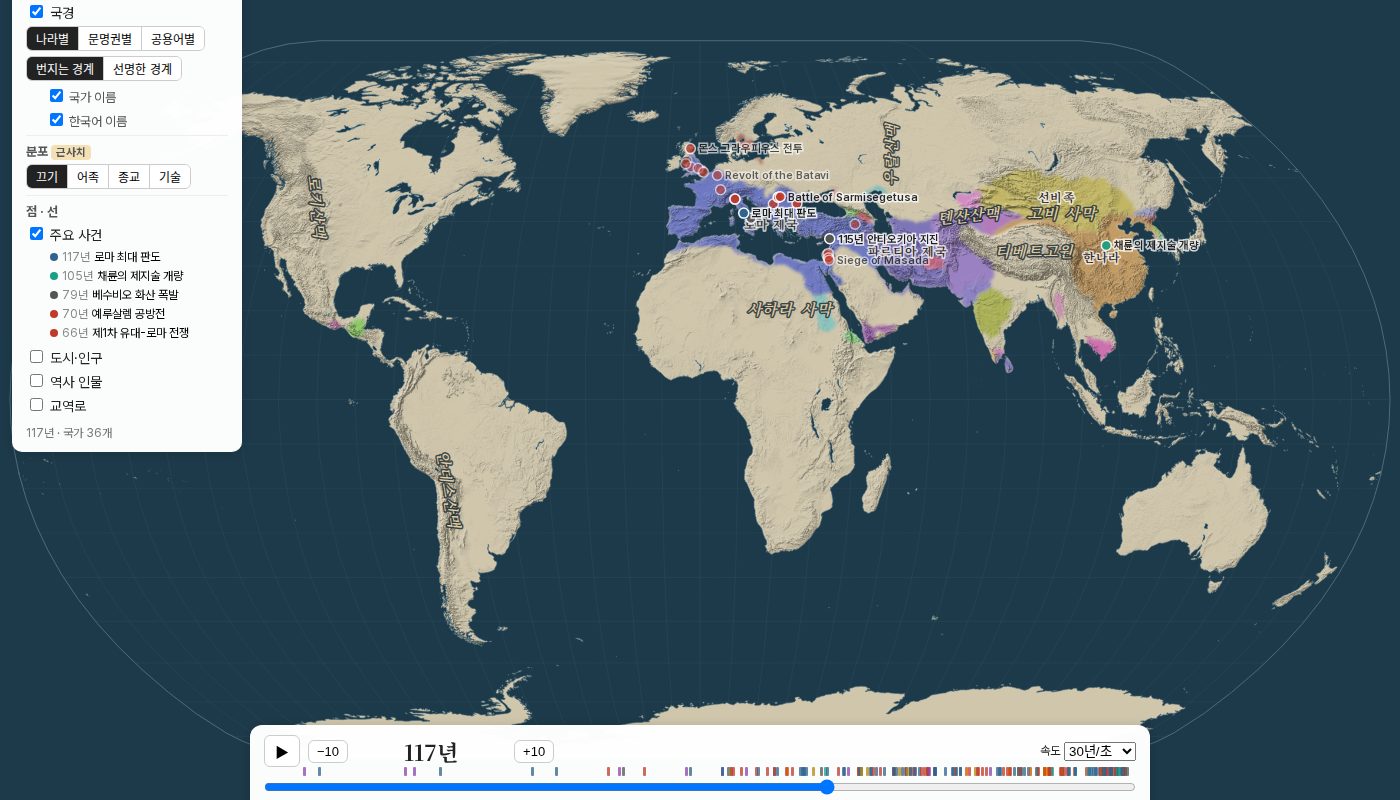The image size is (1400, 800).
Task: Click the 115년 안티오키아 지진 map marker
Action: click(x=829, y=239)
